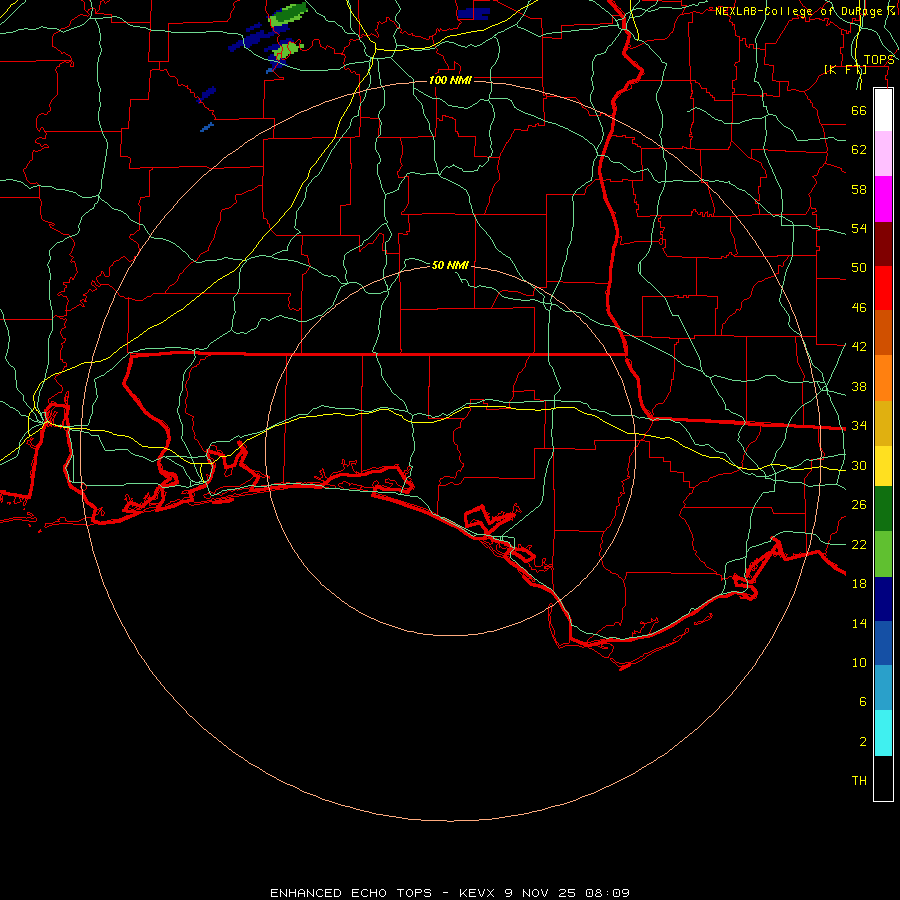
Task: Click the legend value '6'
Action: 863,701
